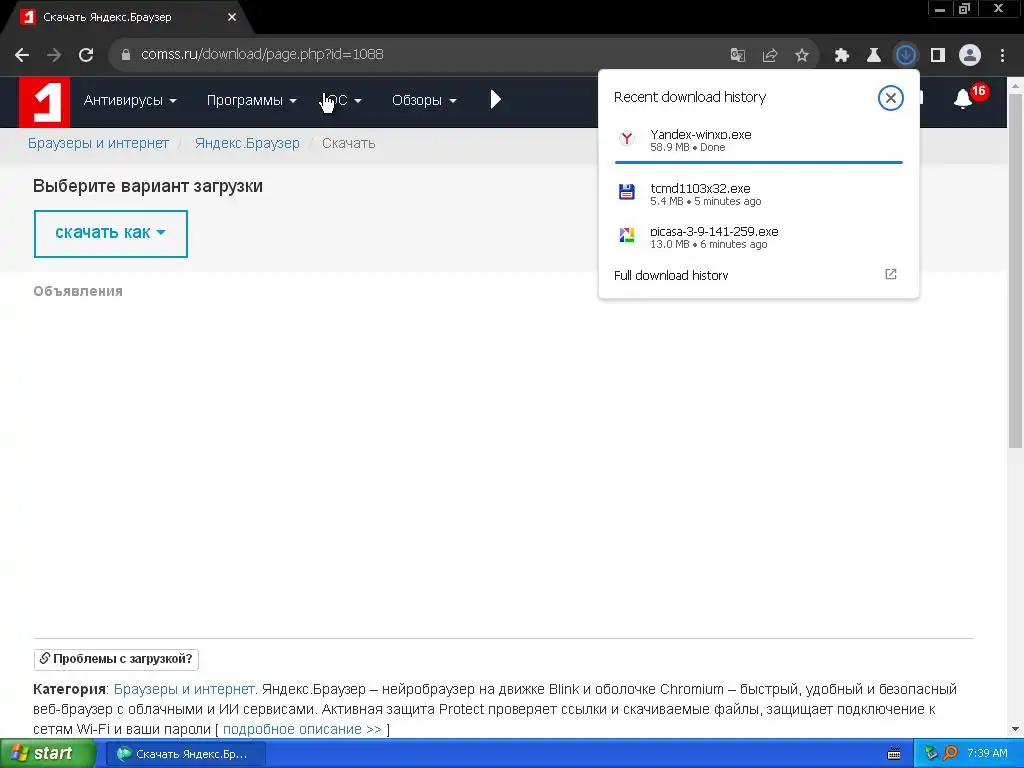Open the profile avatar menu
The width and height of the screenshot is (1024, 768).
970,55
